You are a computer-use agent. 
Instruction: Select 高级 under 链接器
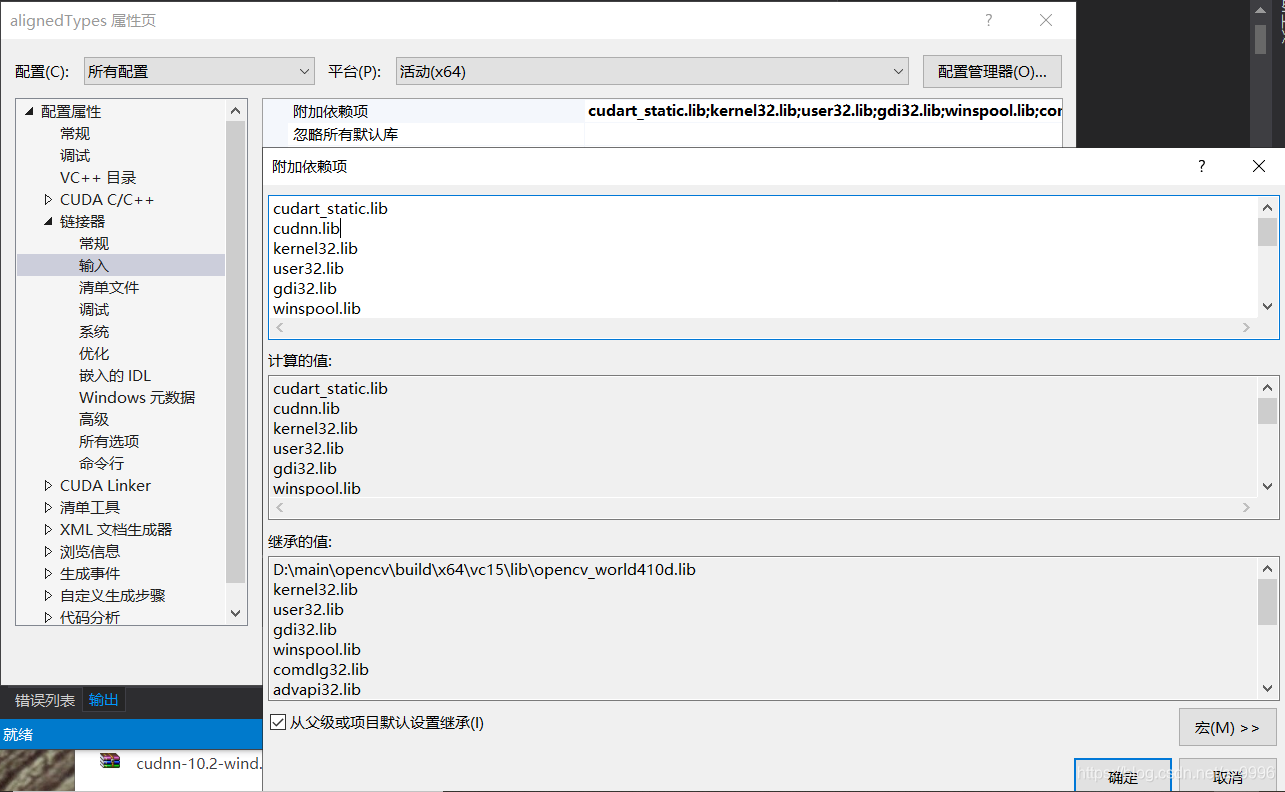[94, 419]
